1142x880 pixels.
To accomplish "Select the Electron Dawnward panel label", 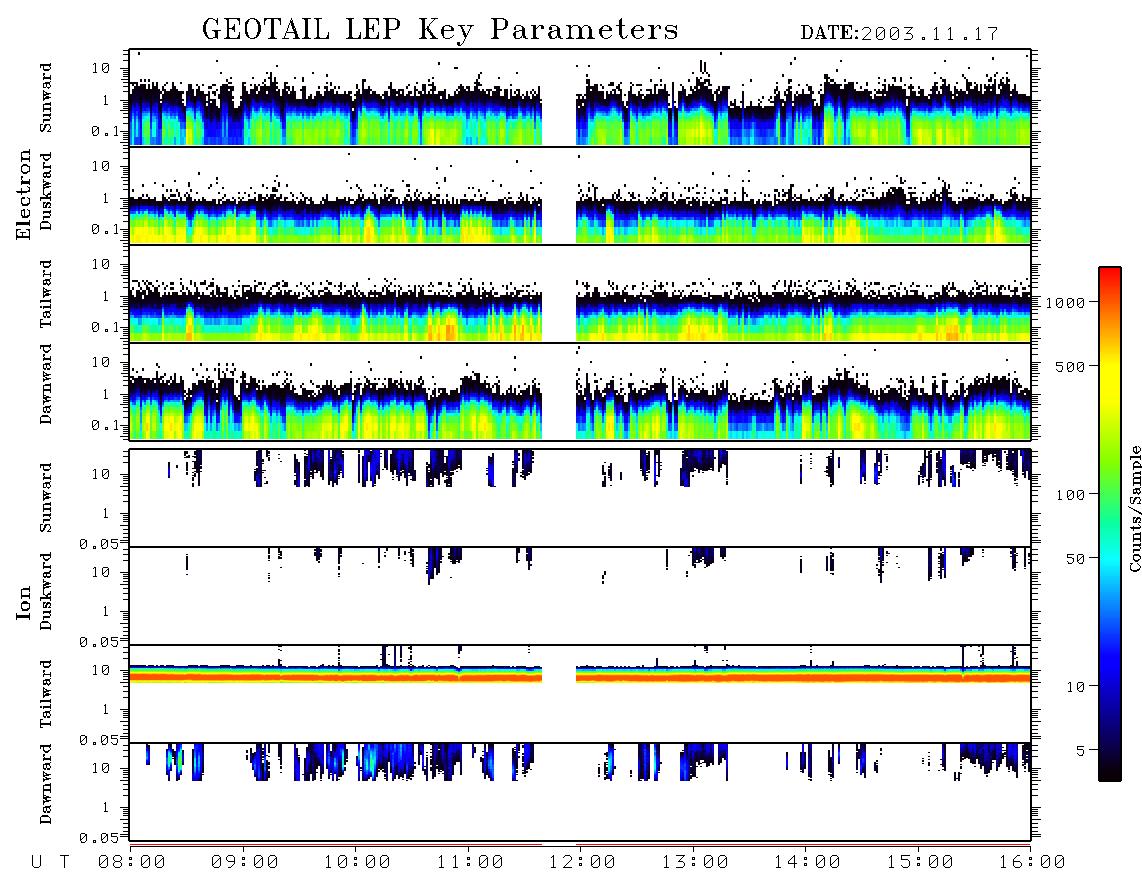I will pyautogui.click(x=46, y=384).
